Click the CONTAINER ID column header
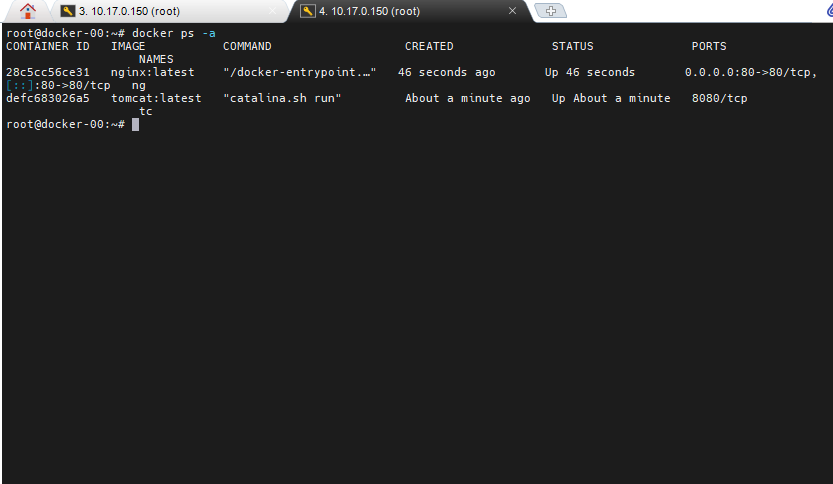The height and width of the screenshot is (484, 833). [x=48, y=46]
